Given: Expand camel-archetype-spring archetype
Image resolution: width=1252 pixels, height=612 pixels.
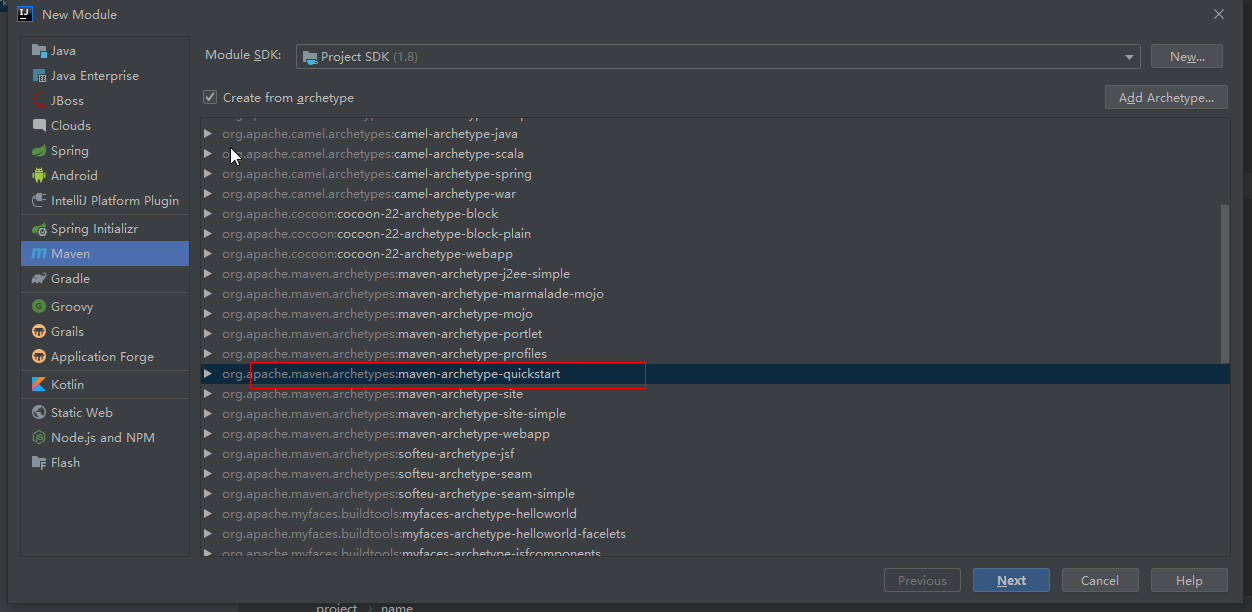Looking at the screenshot, I should click(208, 174).
